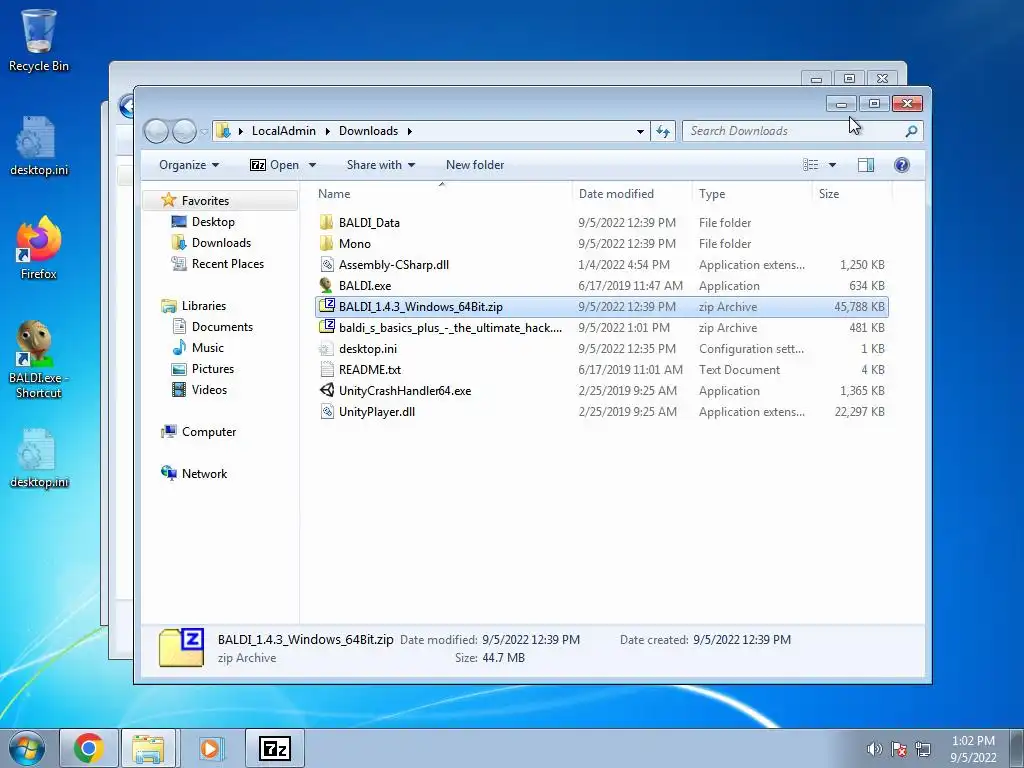This screenshot has width=1024, height=768.
Task: Select desktop.ini file icon in Downloads list
Action: pos(327,349)
